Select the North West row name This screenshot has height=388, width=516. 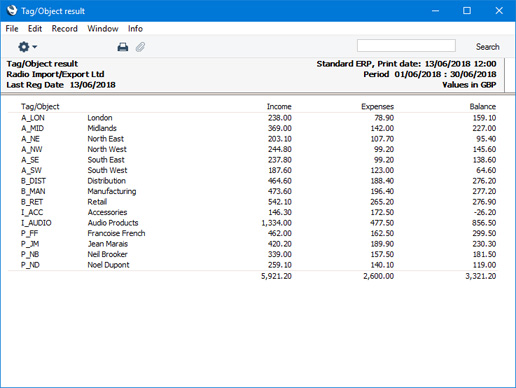coord(107,149)
